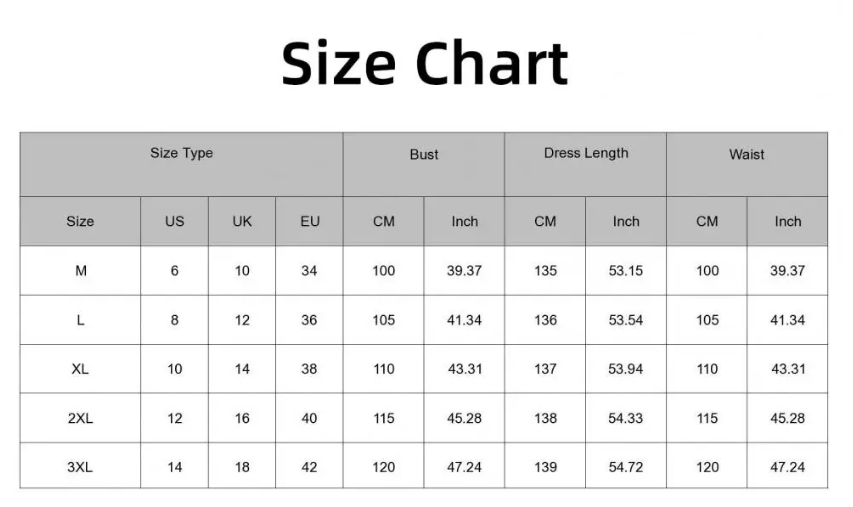Click the Bust column header
This screenshot has width=853, height=507.
pyautogui.click(x=424, y=155)
